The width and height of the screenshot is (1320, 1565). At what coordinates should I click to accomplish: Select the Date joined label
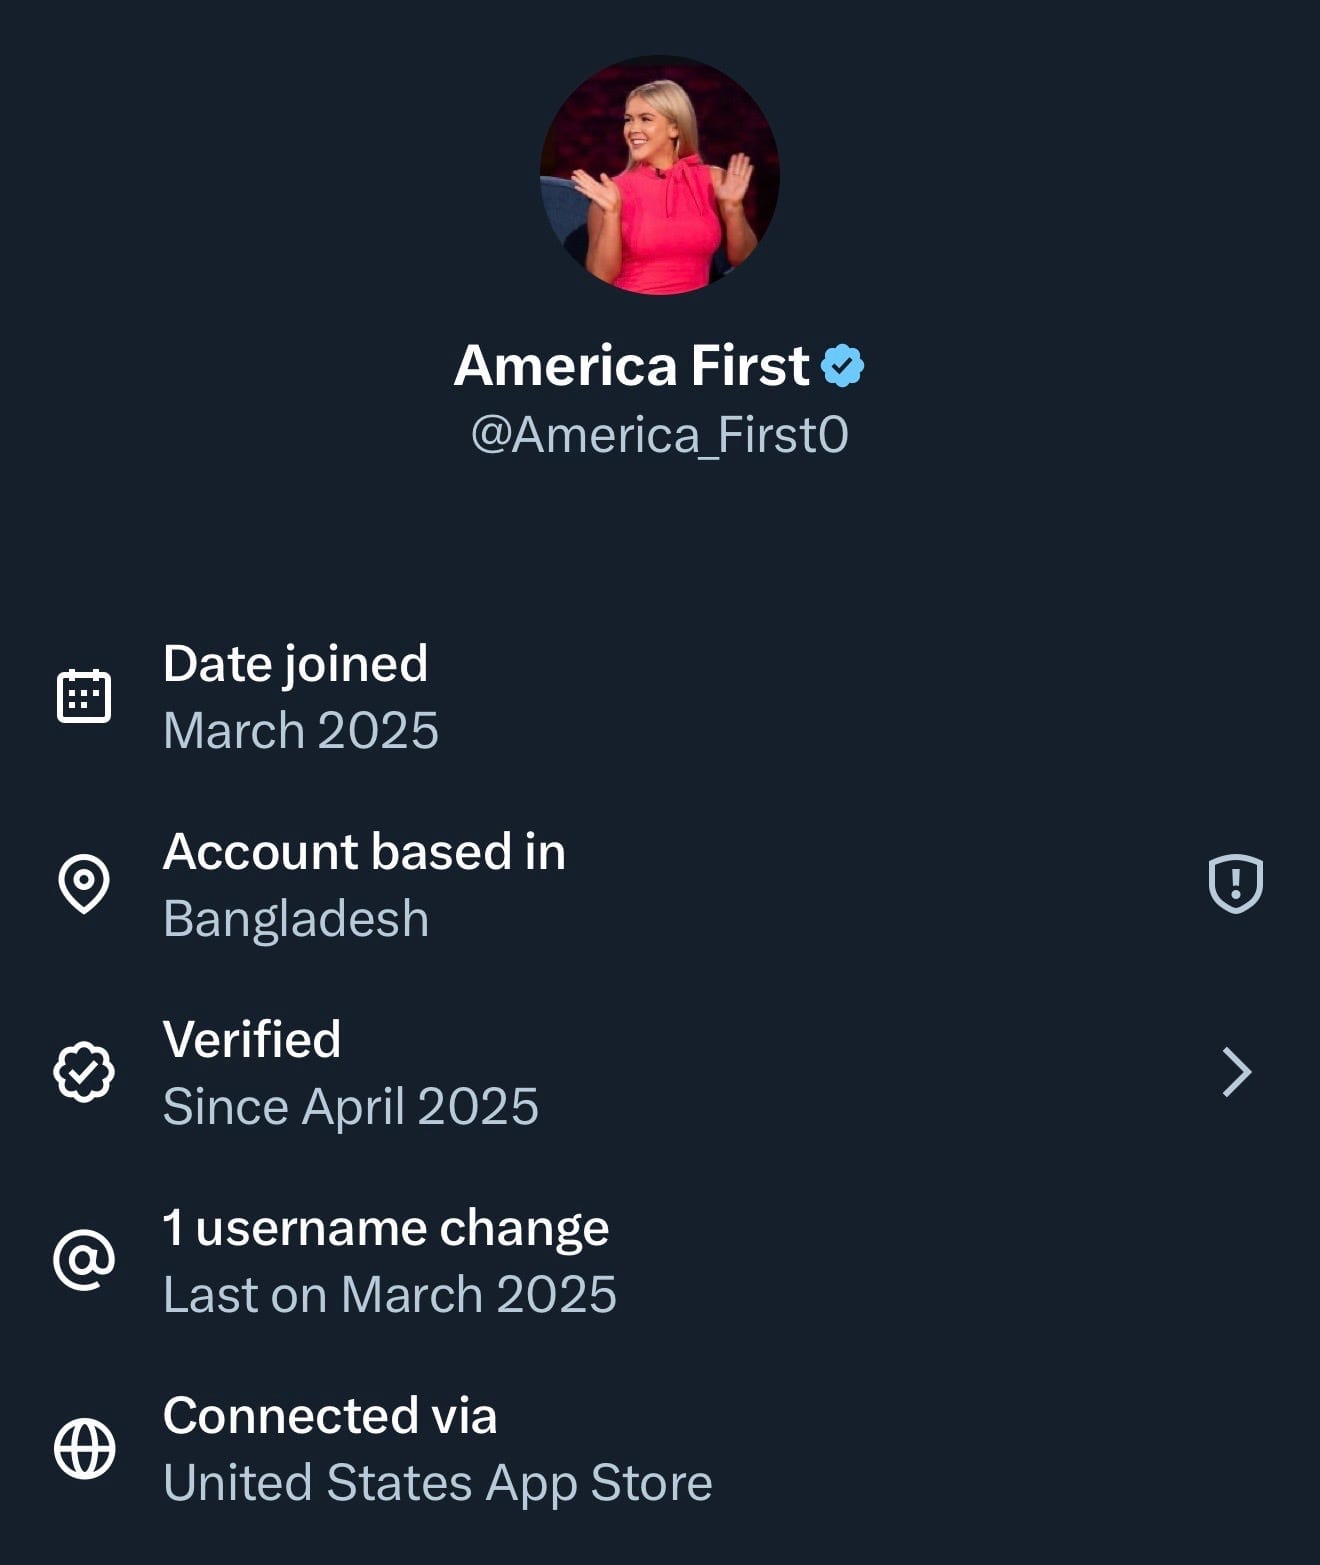295,664
